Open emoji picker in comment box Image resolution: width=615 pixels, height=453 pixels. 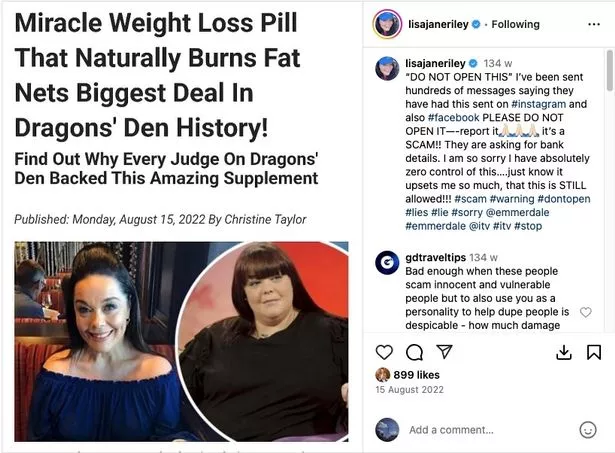tap(588, 430)
